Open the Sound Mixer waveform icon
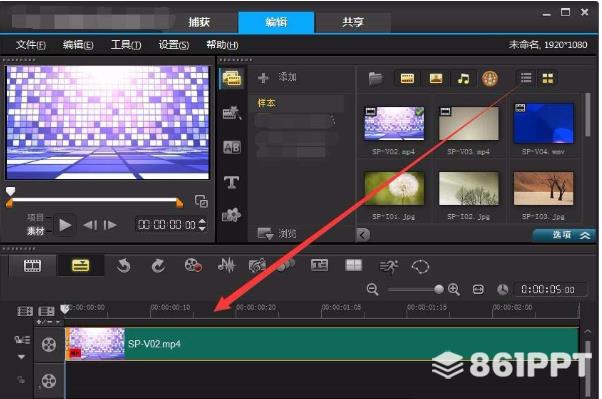The height and width of the screenshot is (399, 602). (x=227, y=265)
